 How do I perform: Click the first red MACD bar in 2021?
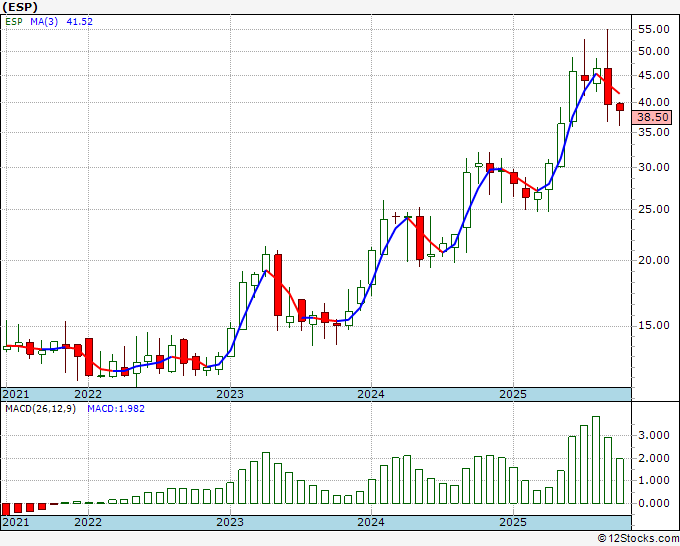6,509
